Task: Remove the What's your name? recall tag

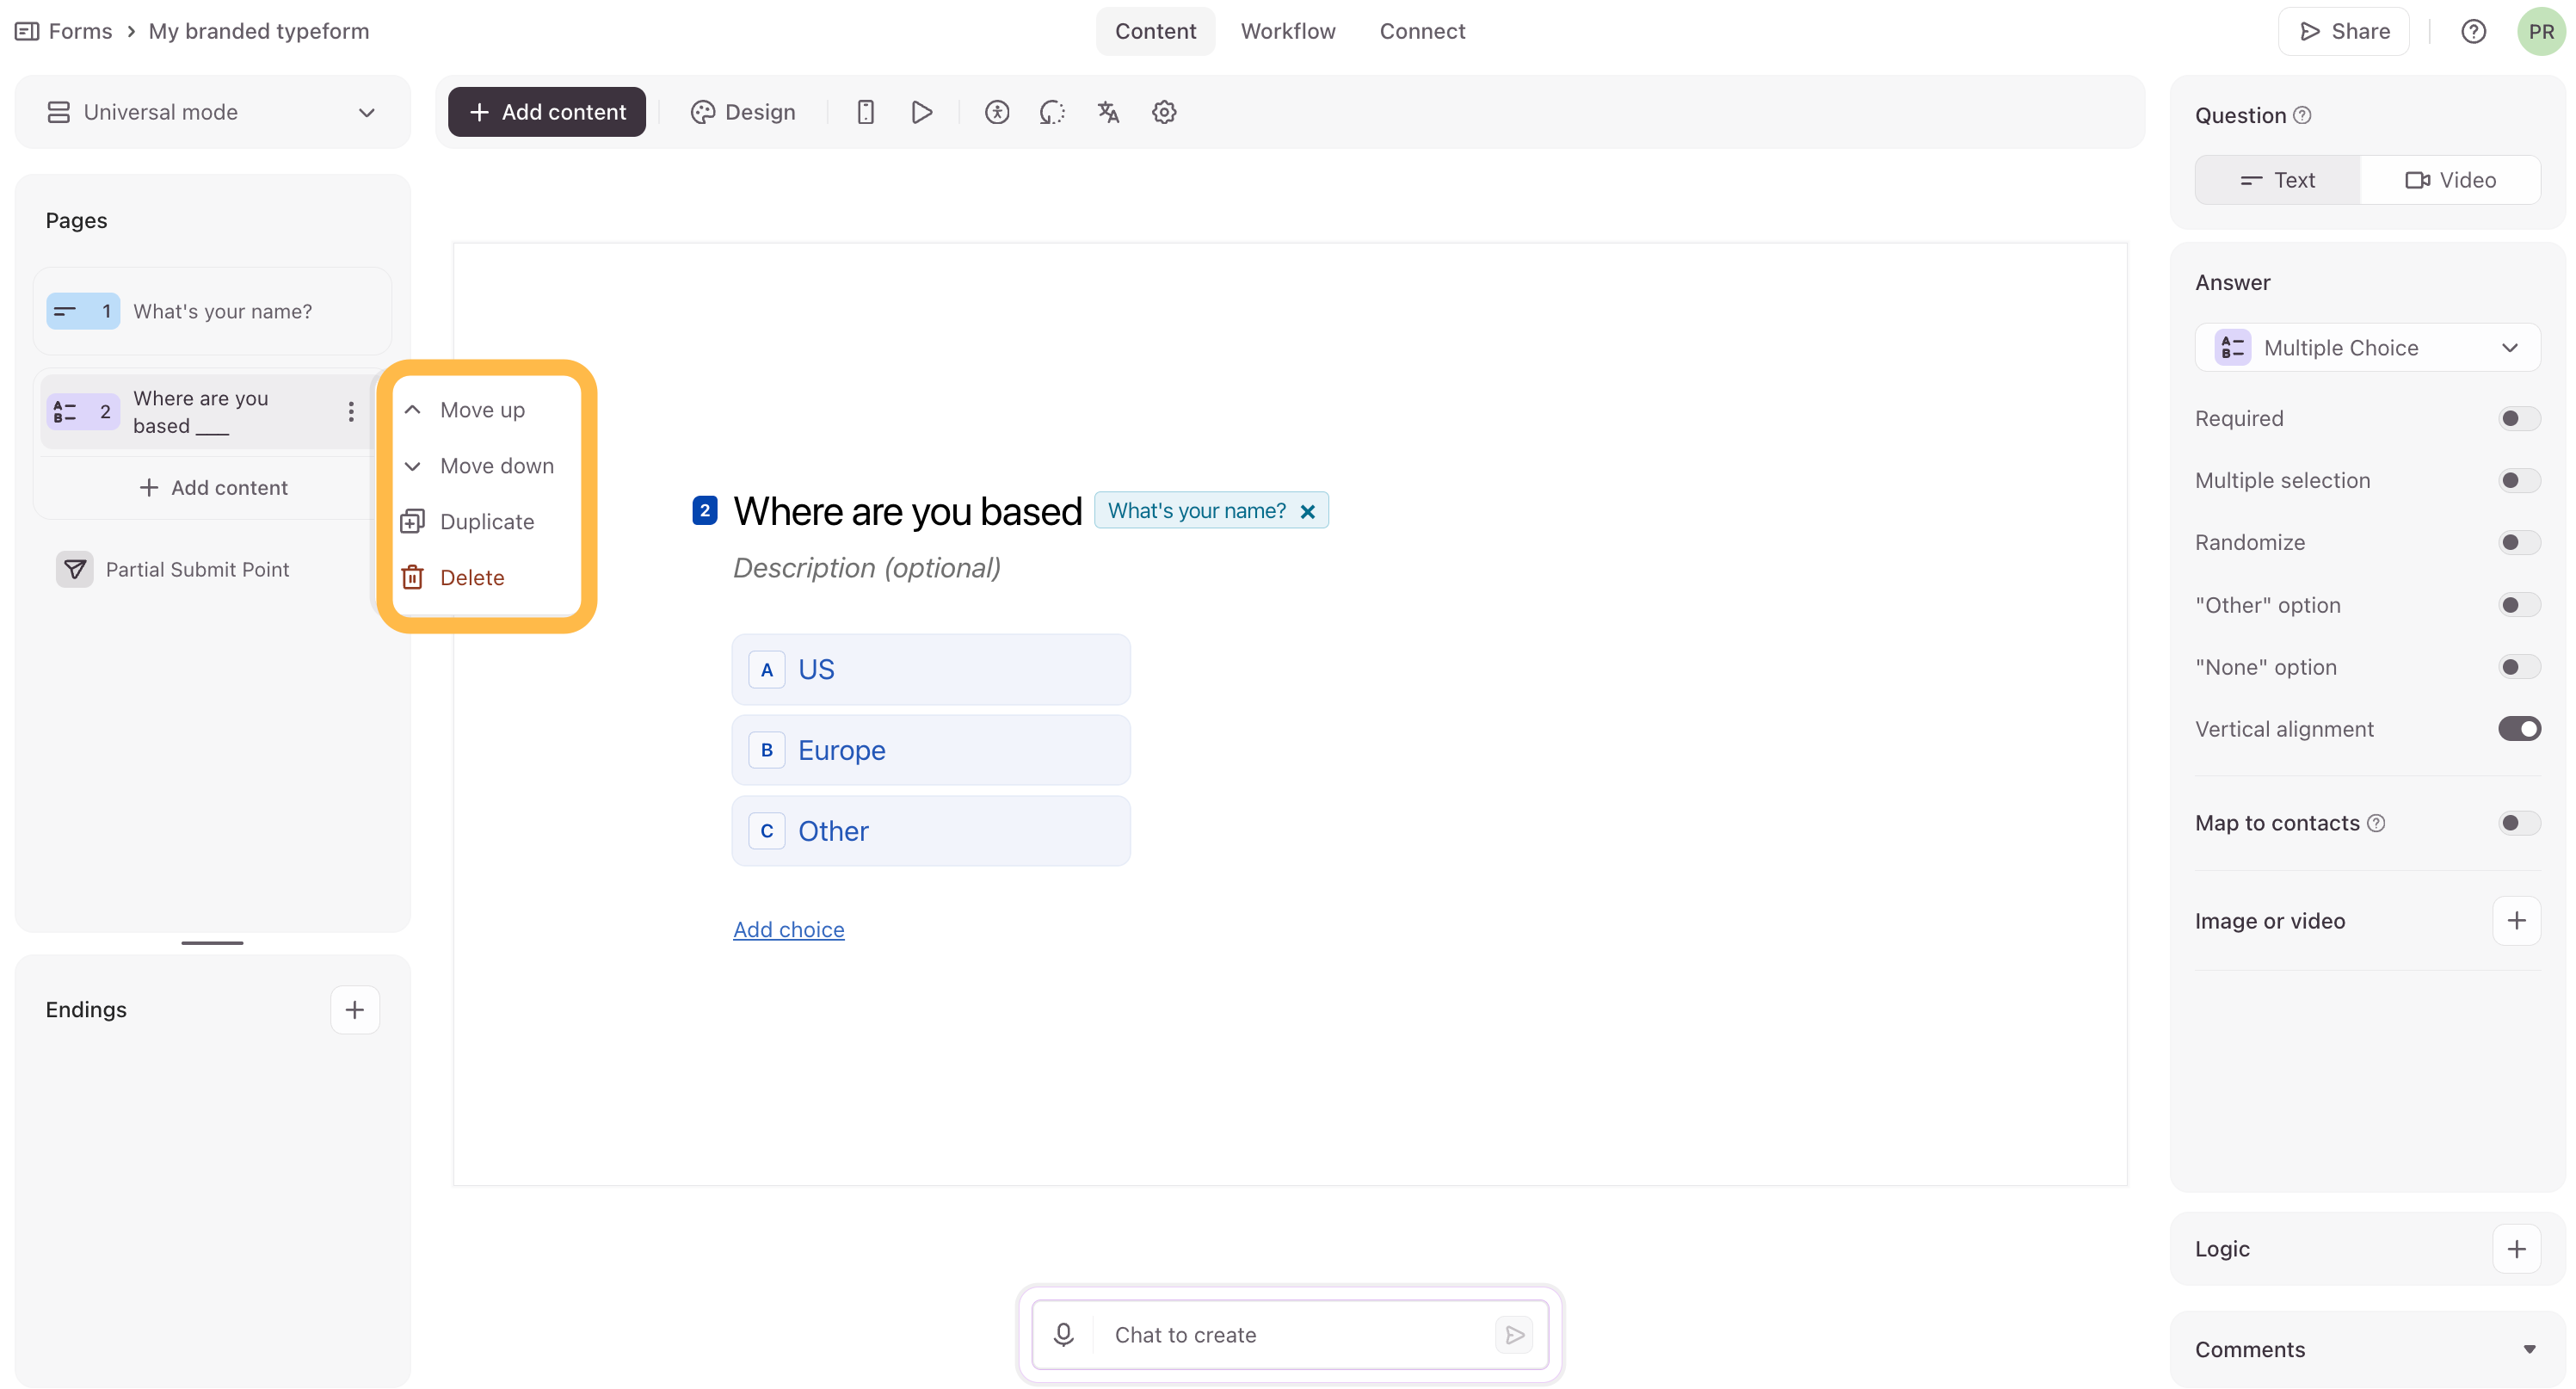Action: [1307, 511]
